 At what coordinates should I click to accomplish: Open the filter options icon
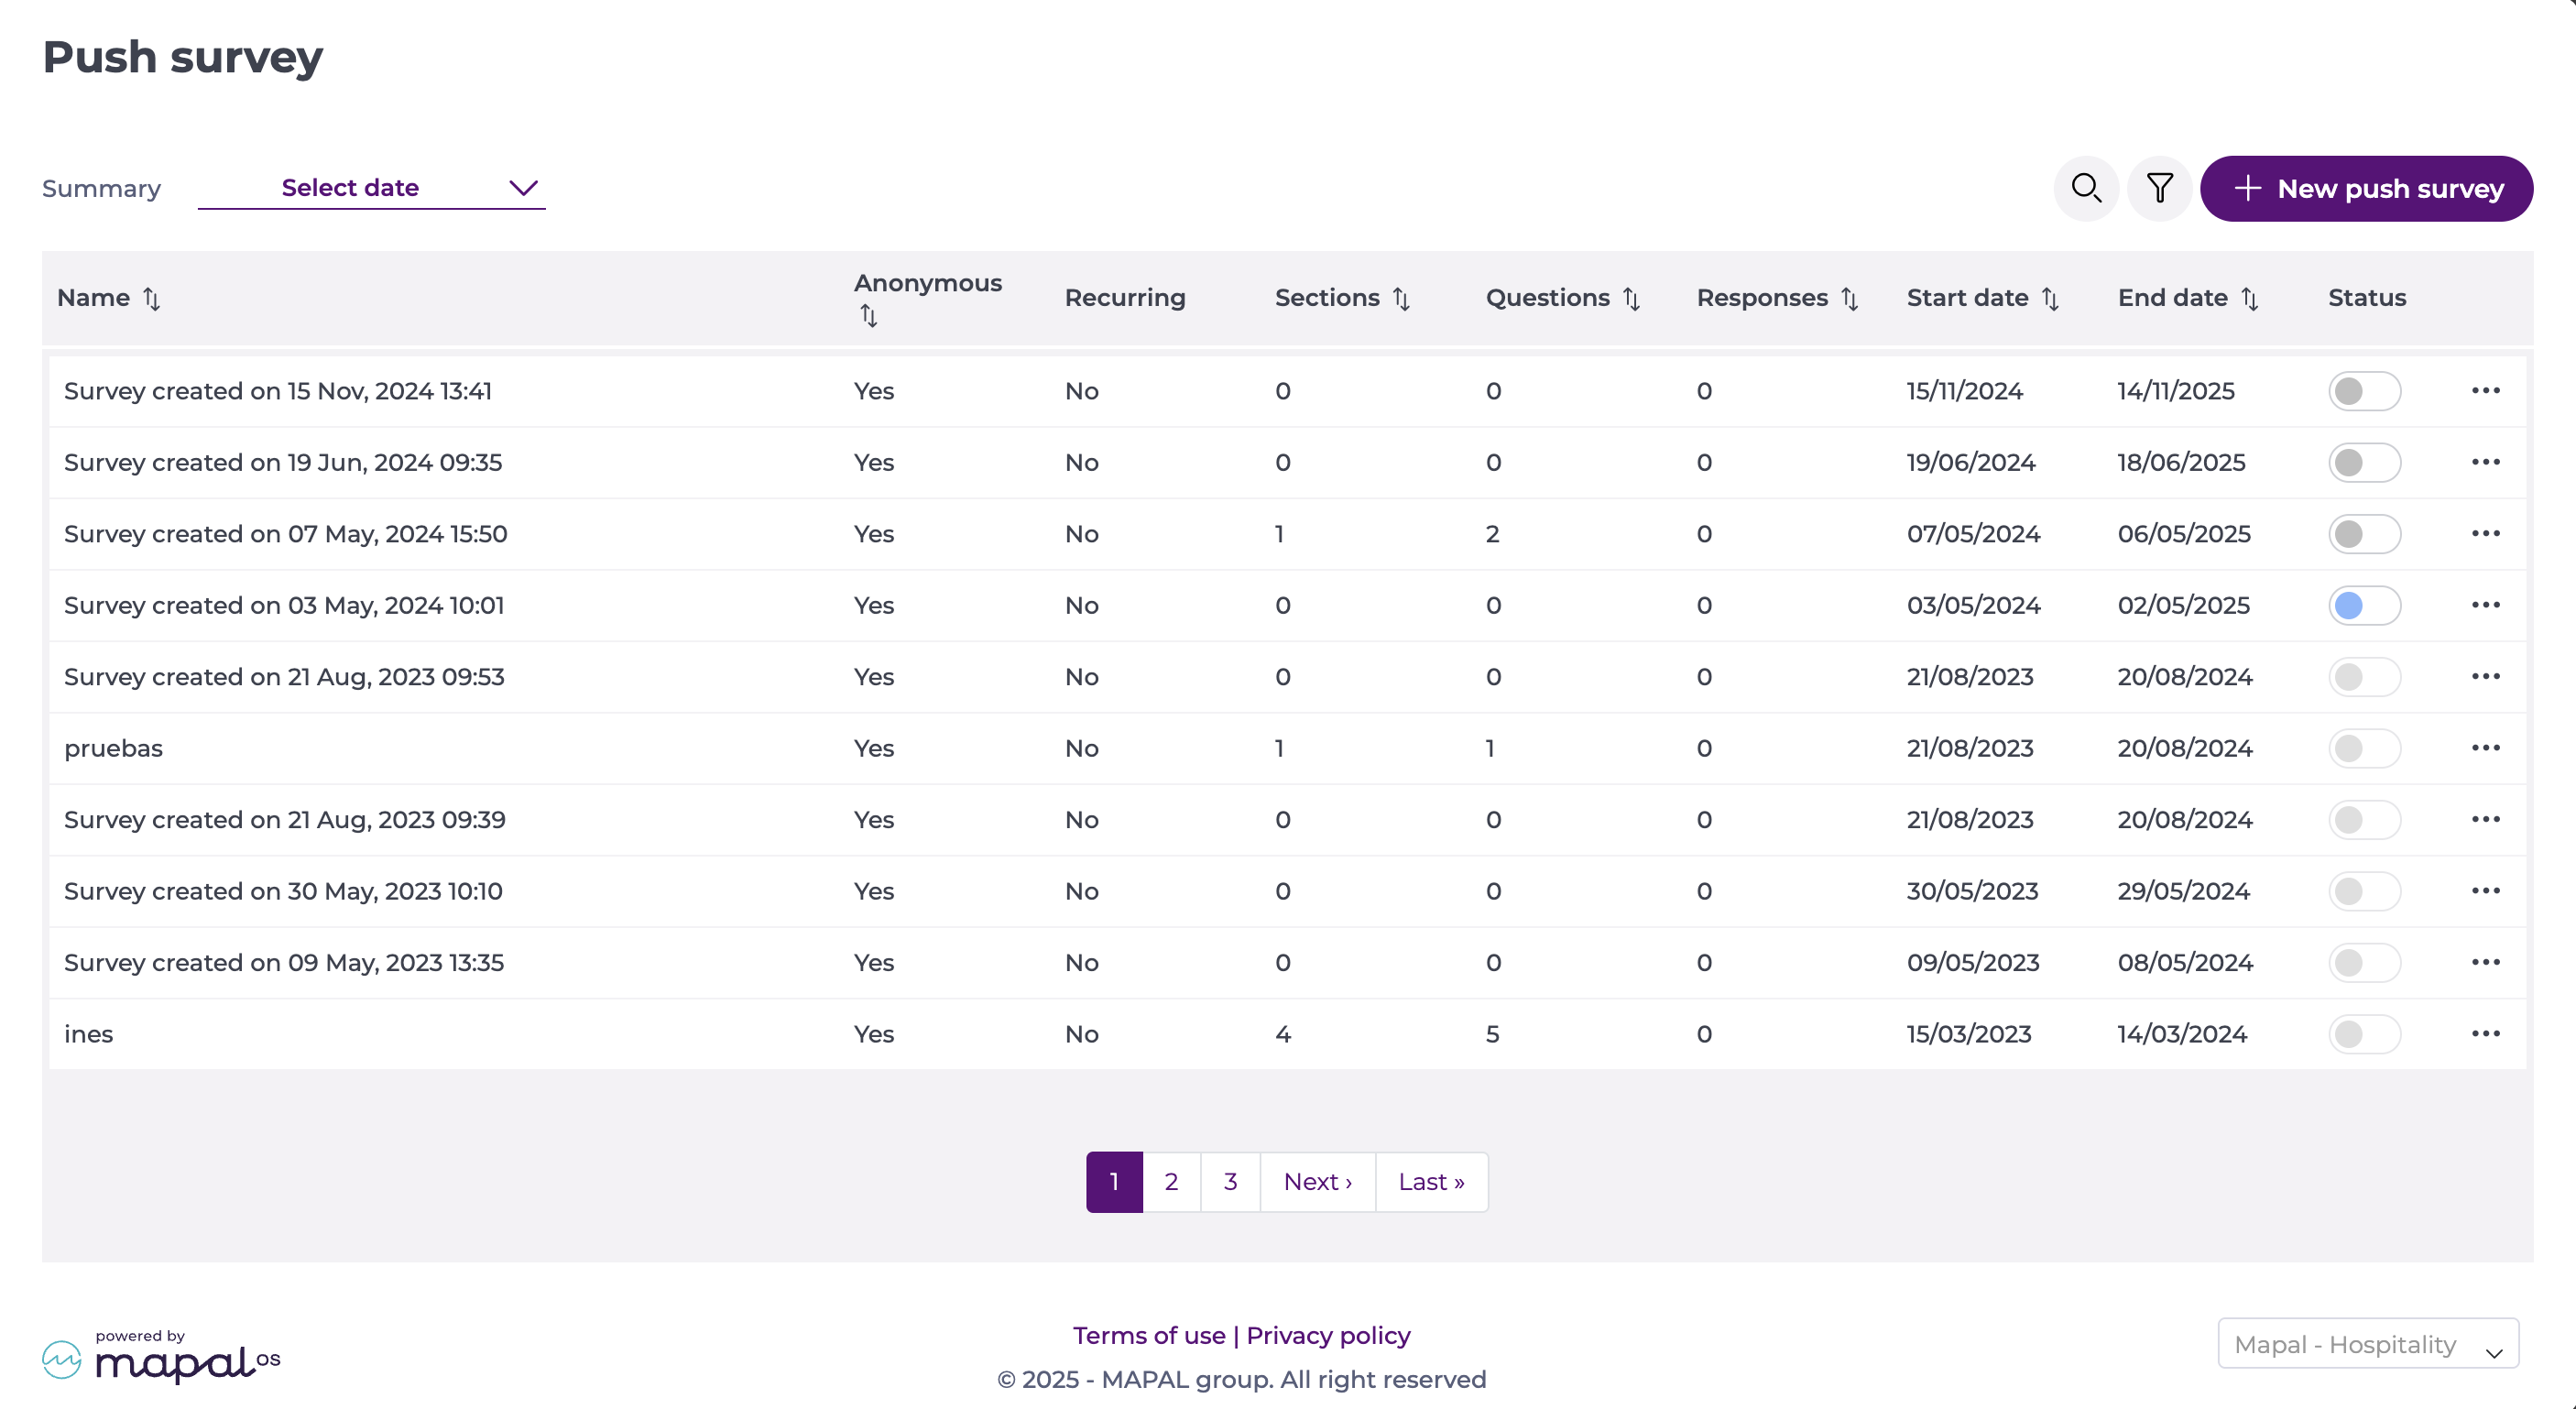(2159, 188)
